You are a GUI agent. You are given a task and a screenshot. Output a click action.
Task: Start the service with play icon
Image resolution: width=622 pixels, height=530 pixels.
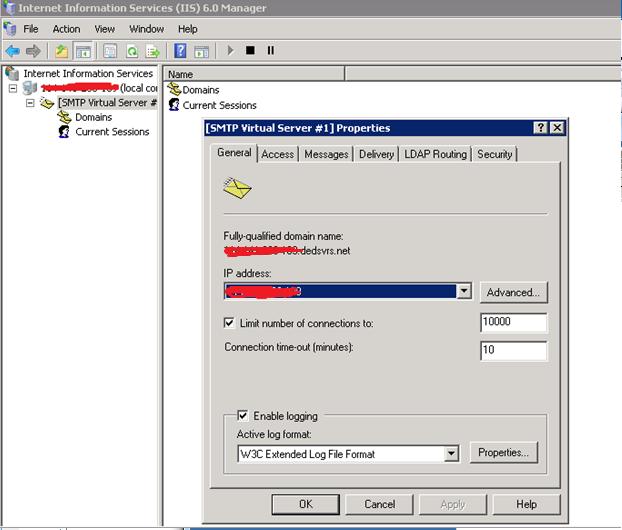[230, 50]
